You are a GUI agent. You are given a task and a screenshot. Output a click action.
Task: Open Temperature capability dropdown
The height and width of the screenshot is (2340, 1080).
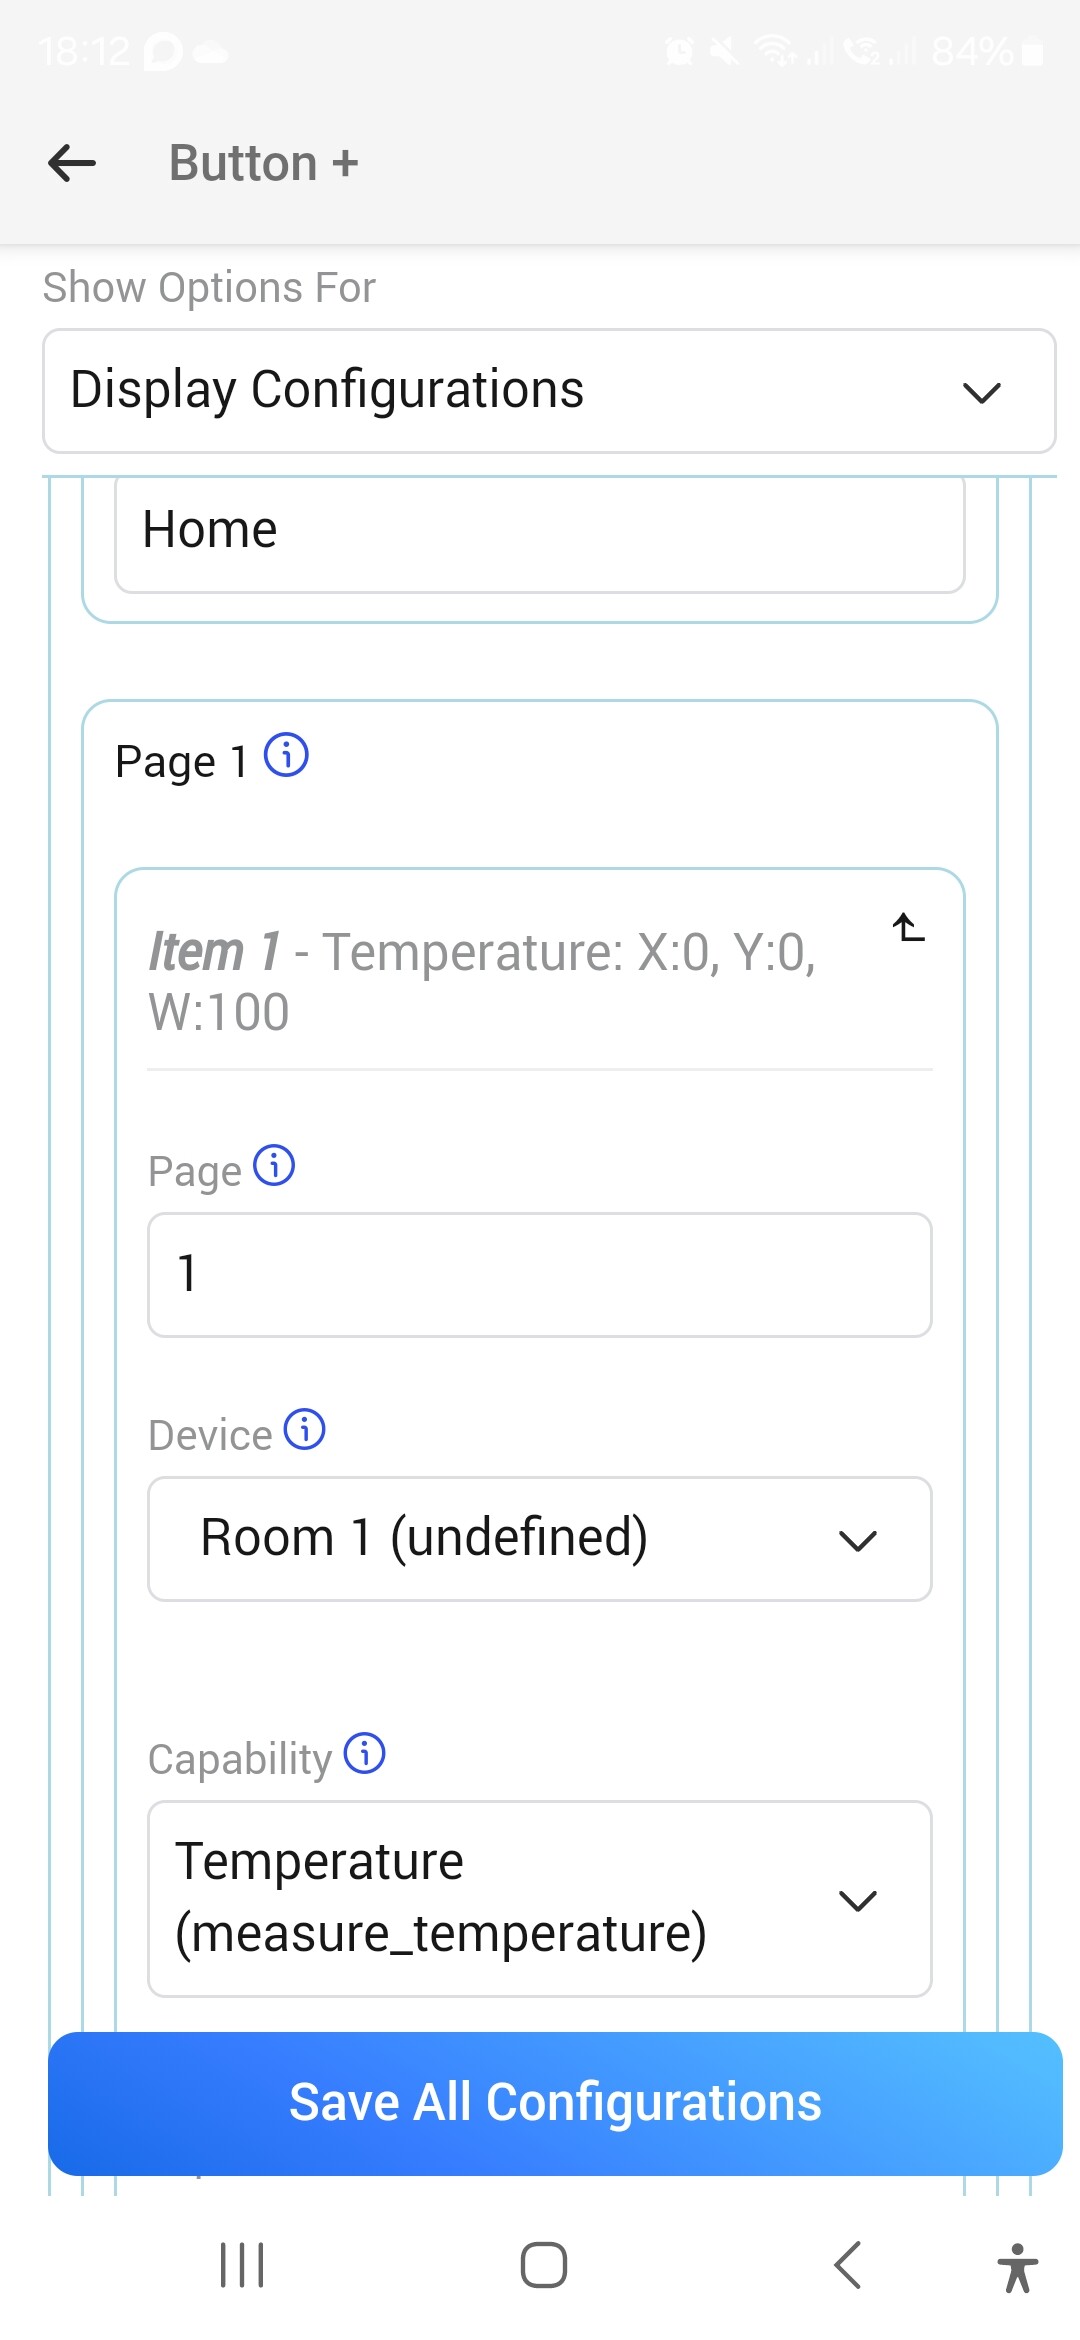(x=540, y=1899)
